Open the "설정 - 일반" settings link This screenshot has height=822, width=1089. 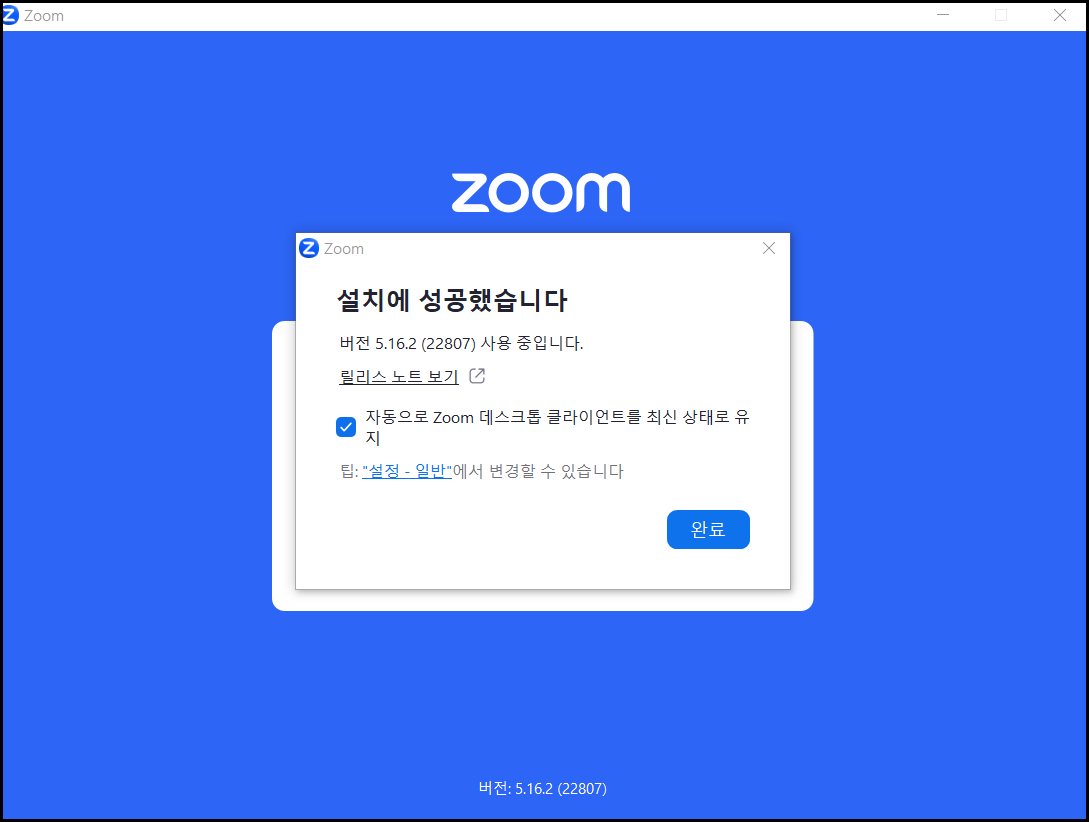click(407, 471)
